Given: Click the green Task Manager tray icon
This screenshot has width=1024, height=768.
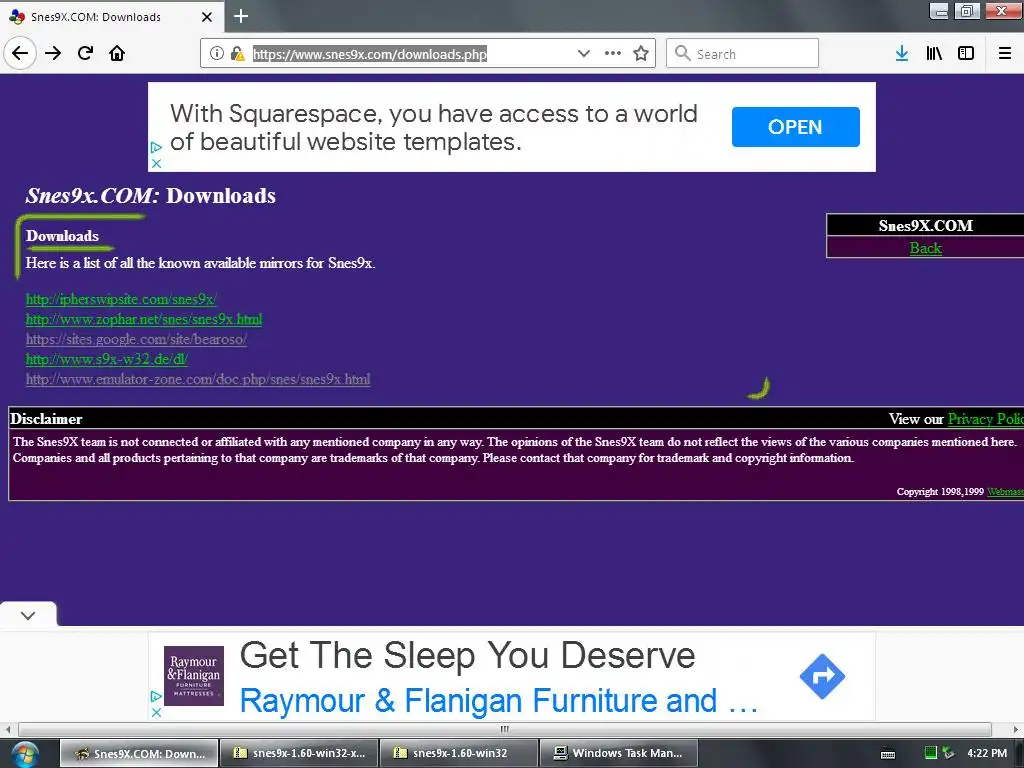Looking at the screenshot, I should [x=931, y=753].
